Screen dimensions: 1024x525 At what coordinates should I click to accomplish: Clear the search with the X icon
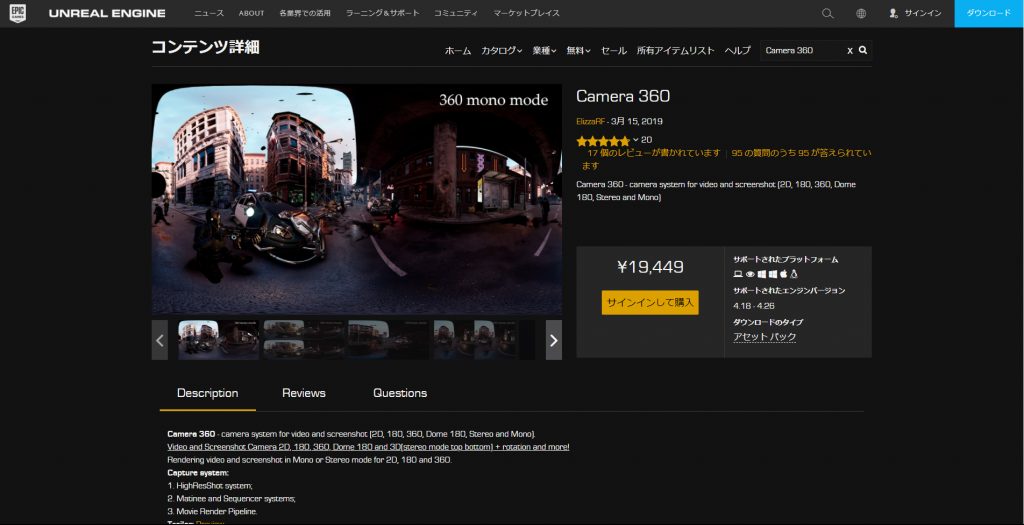point(850,50)
